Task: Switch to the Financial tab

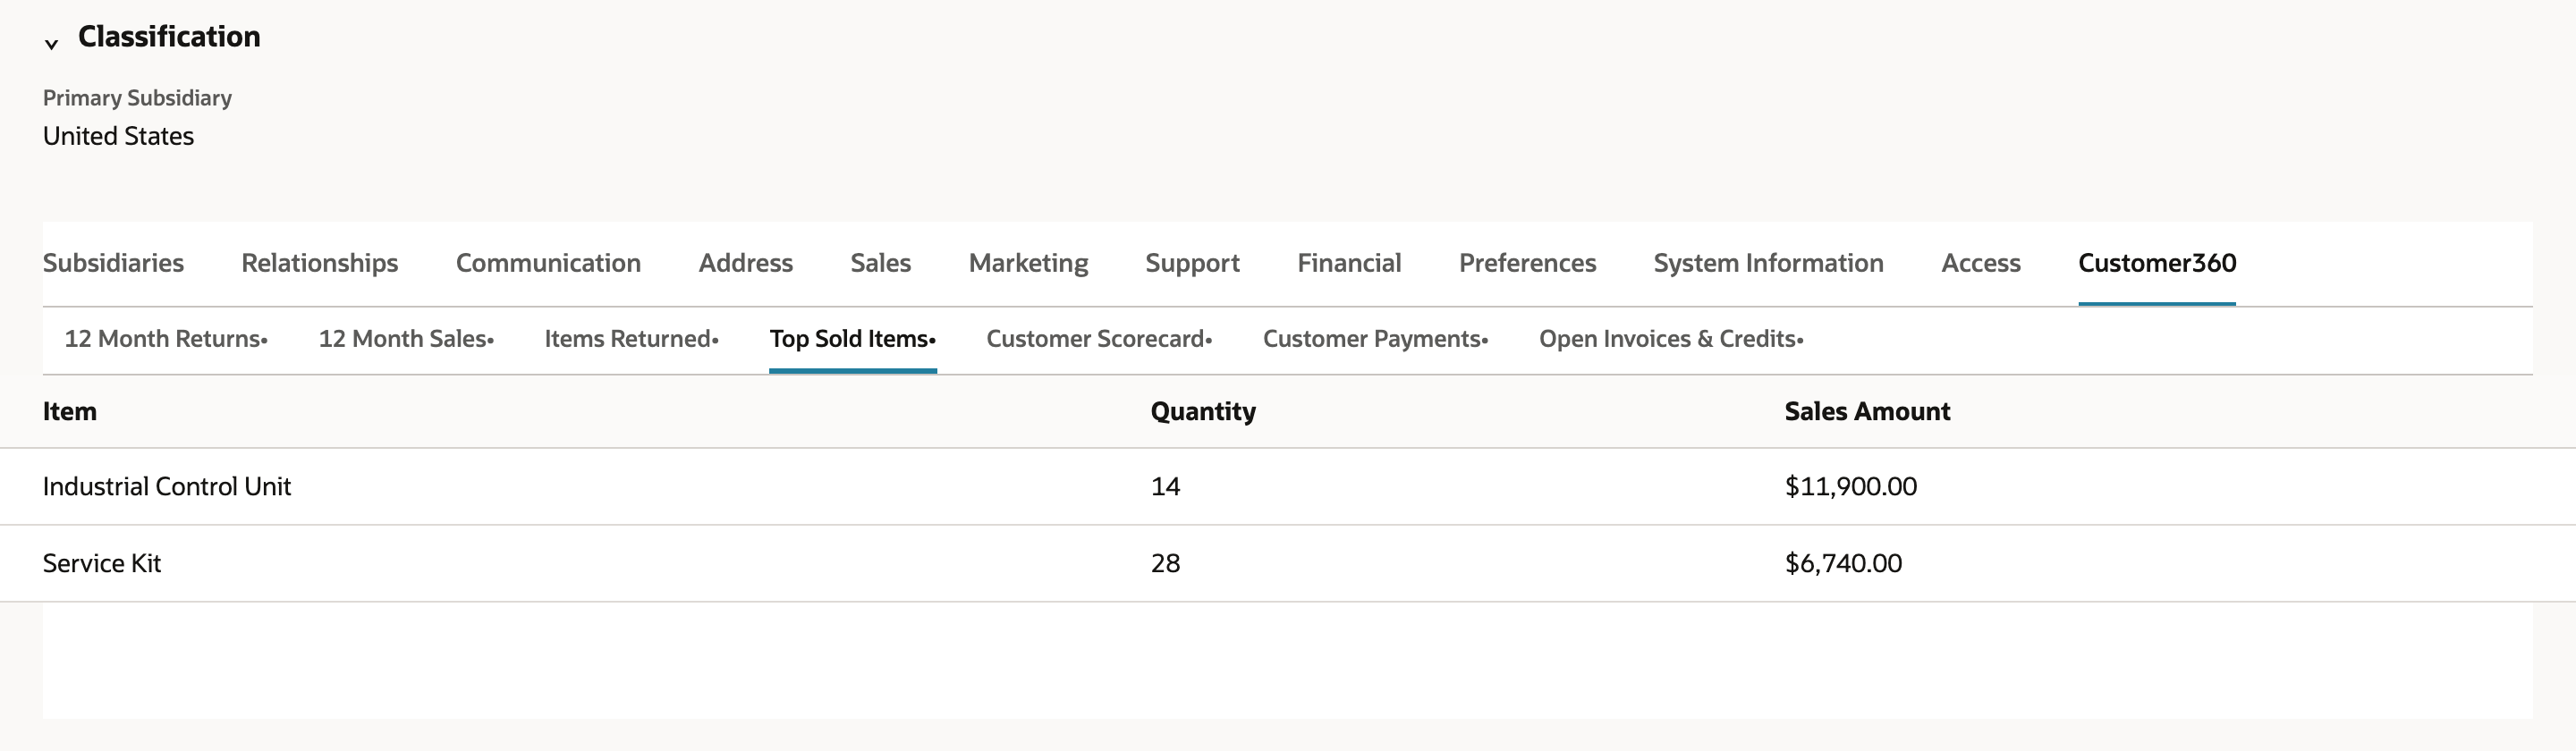Action: pos(1349,263)
